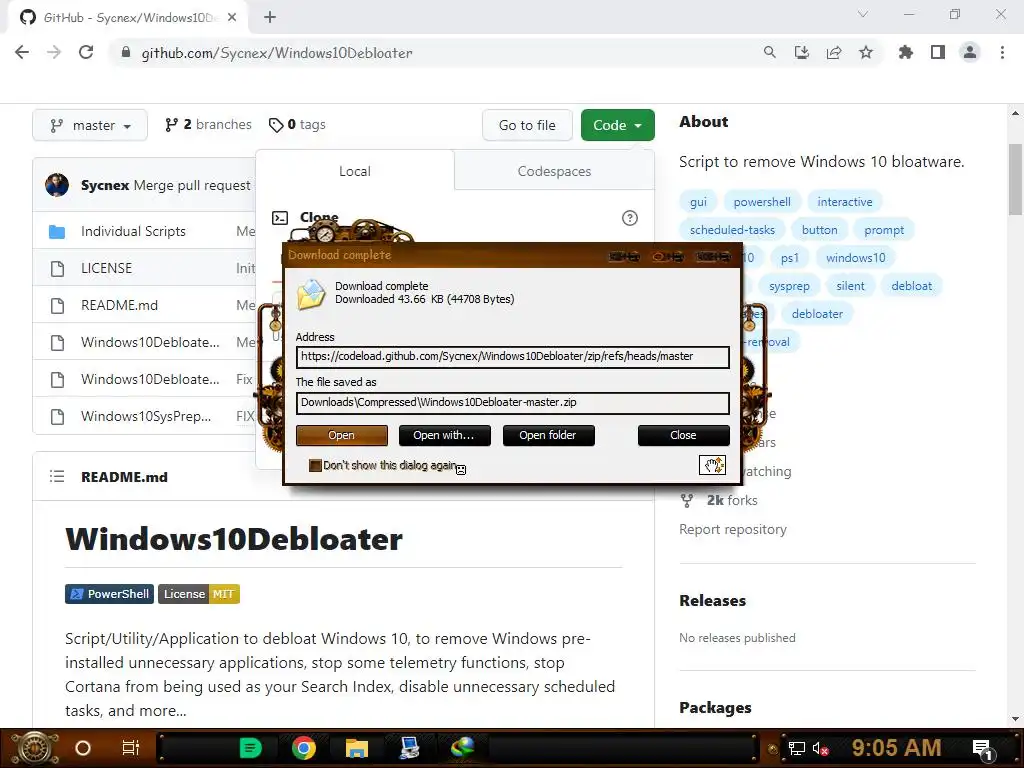This screenshot has width=1024, height=768.
Task: Click the Chrome tab search chevron
Action: 863,14
